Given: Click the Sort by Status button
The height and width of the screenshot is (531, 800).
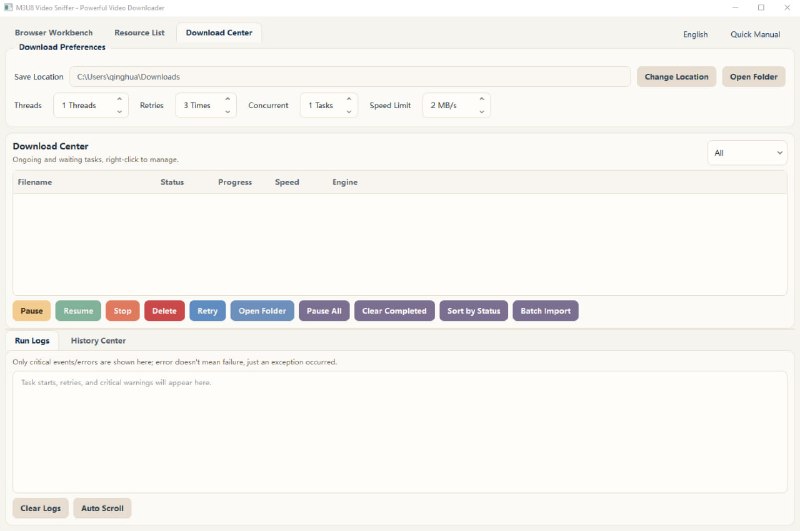Looking at the screenshot, I should pos(473,311).
